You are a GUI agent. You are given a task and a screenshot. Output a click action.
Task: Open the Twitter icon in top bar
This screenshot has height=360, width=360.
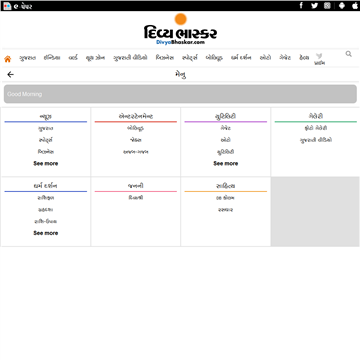pyautogui.click(x=314, y=5)
